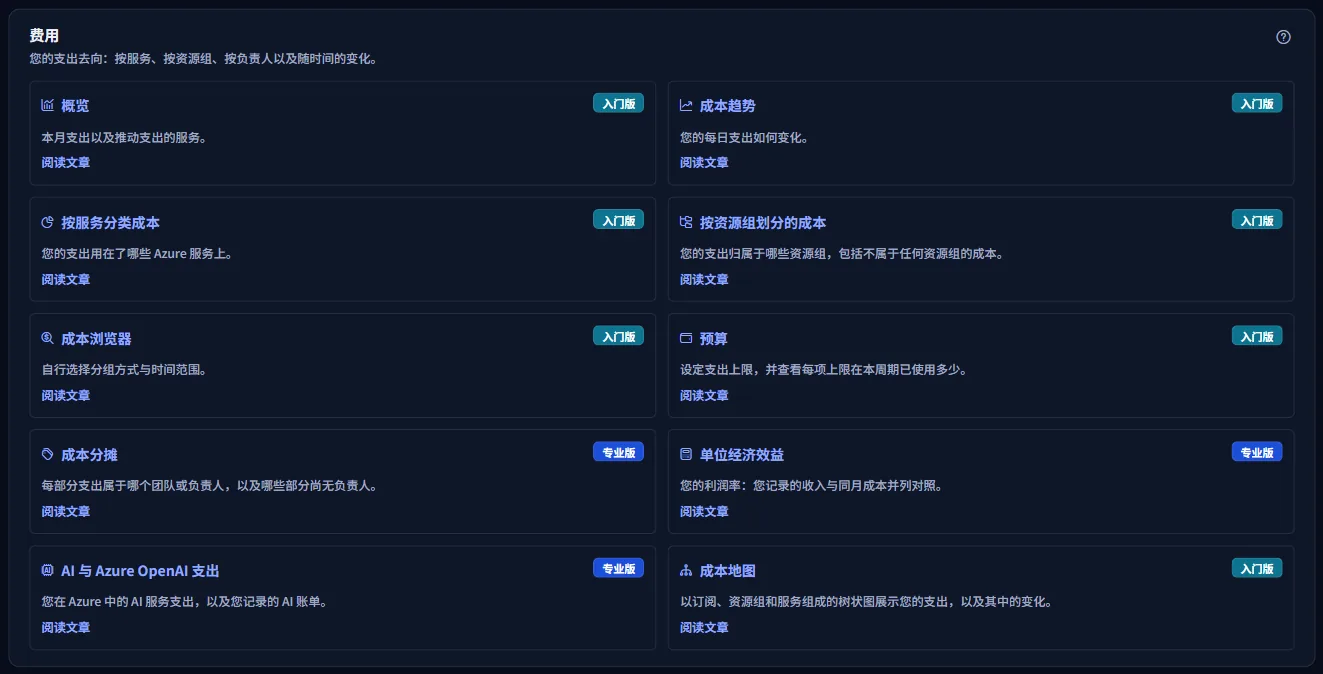The height and width of the screenshot is (674, 1323).
Task: Open the 成本浏览器 title
Action: (96, 339)
